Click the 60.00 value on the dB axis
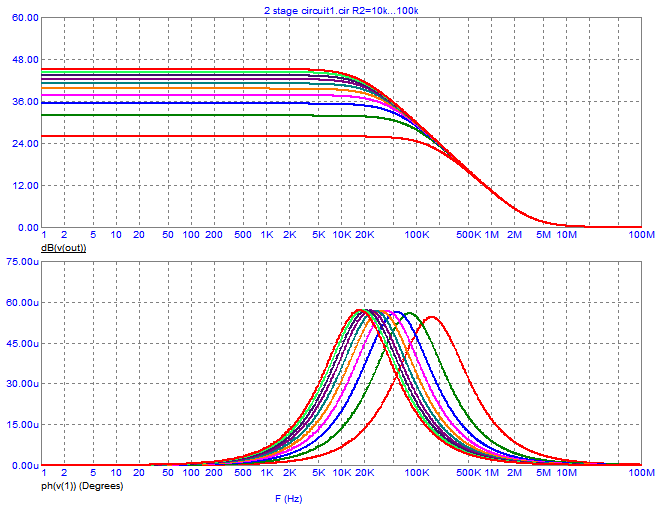 click(x=25, y=18)
